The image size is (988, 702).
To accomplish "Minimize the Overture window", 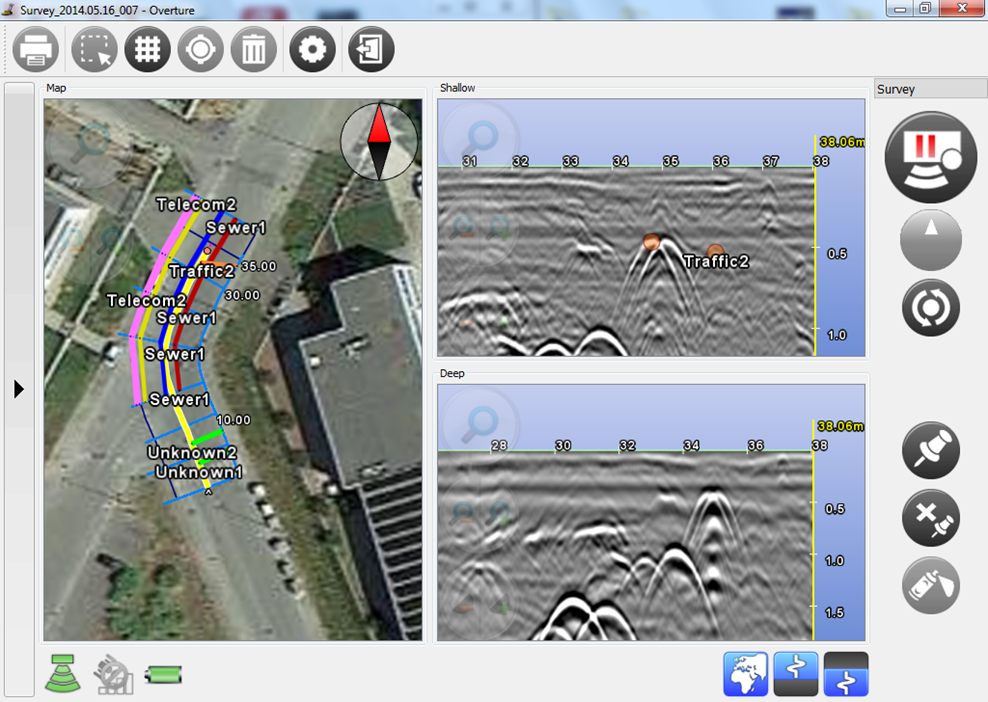I will [x=900, y=9].
